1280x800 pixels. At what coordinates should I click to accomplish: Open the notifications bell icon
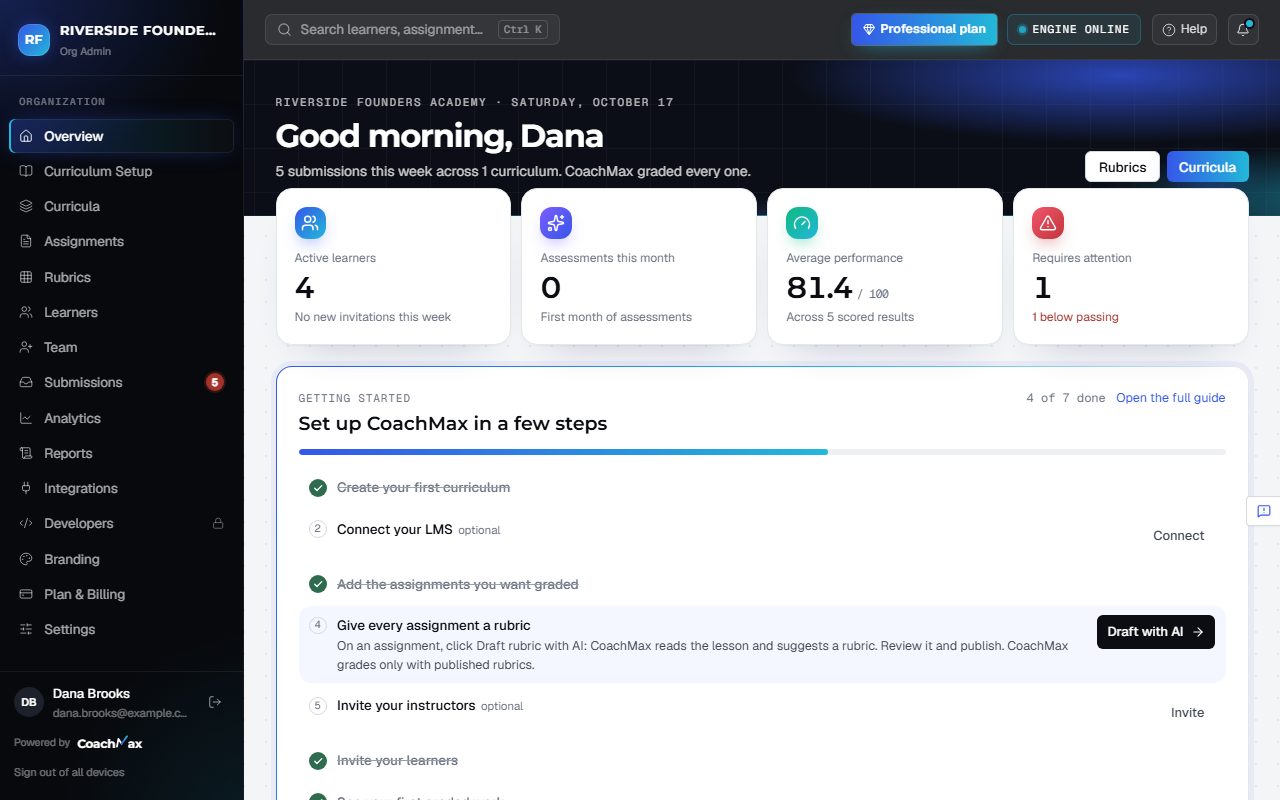pos(1243,29)
